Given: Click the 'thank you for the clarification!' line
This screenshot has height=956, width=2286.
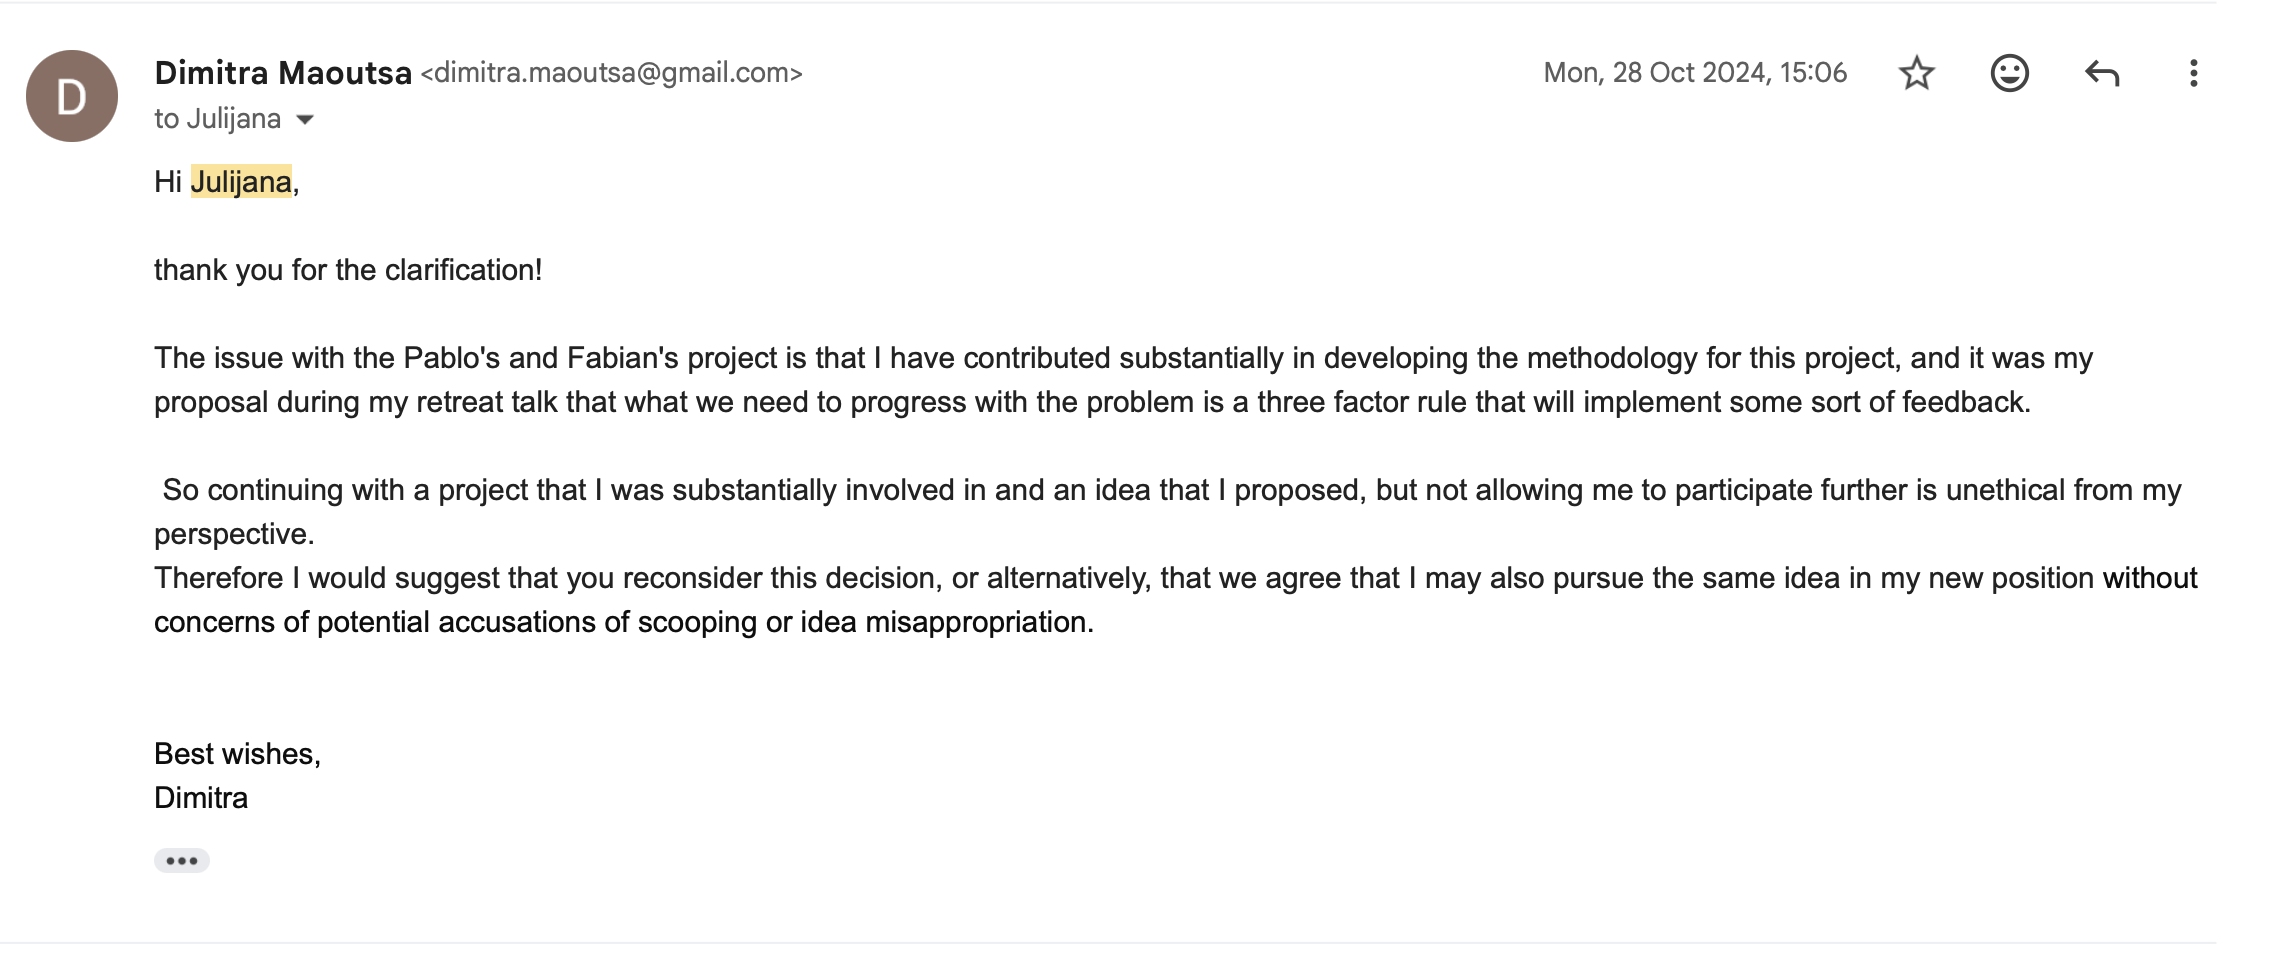Looking at the screenshot, I should [348, 270].
